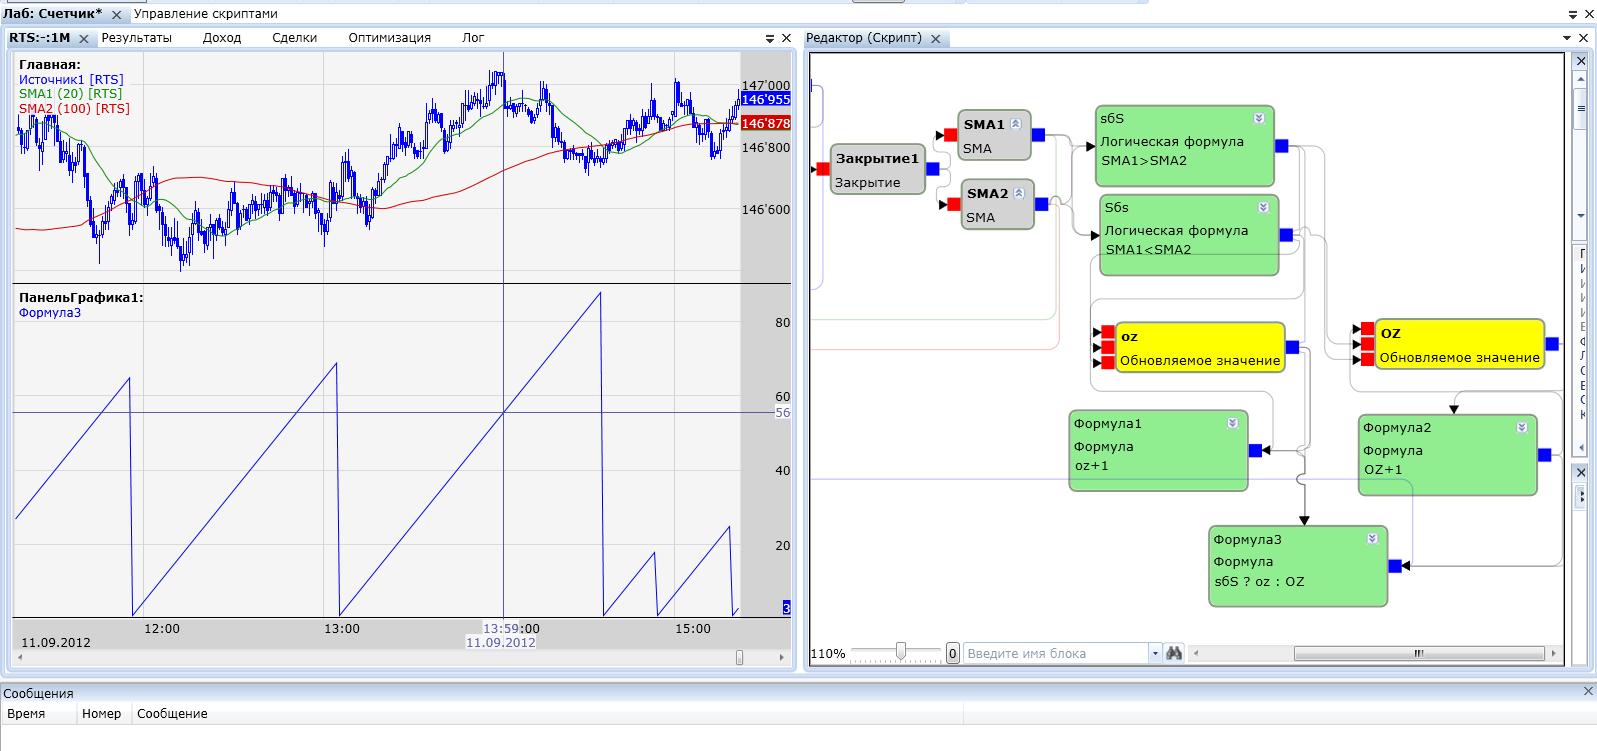Screen dimensions: 1597x751
Task: Click the chart scrollbar right arrow
Action: [x=782, y=657]
